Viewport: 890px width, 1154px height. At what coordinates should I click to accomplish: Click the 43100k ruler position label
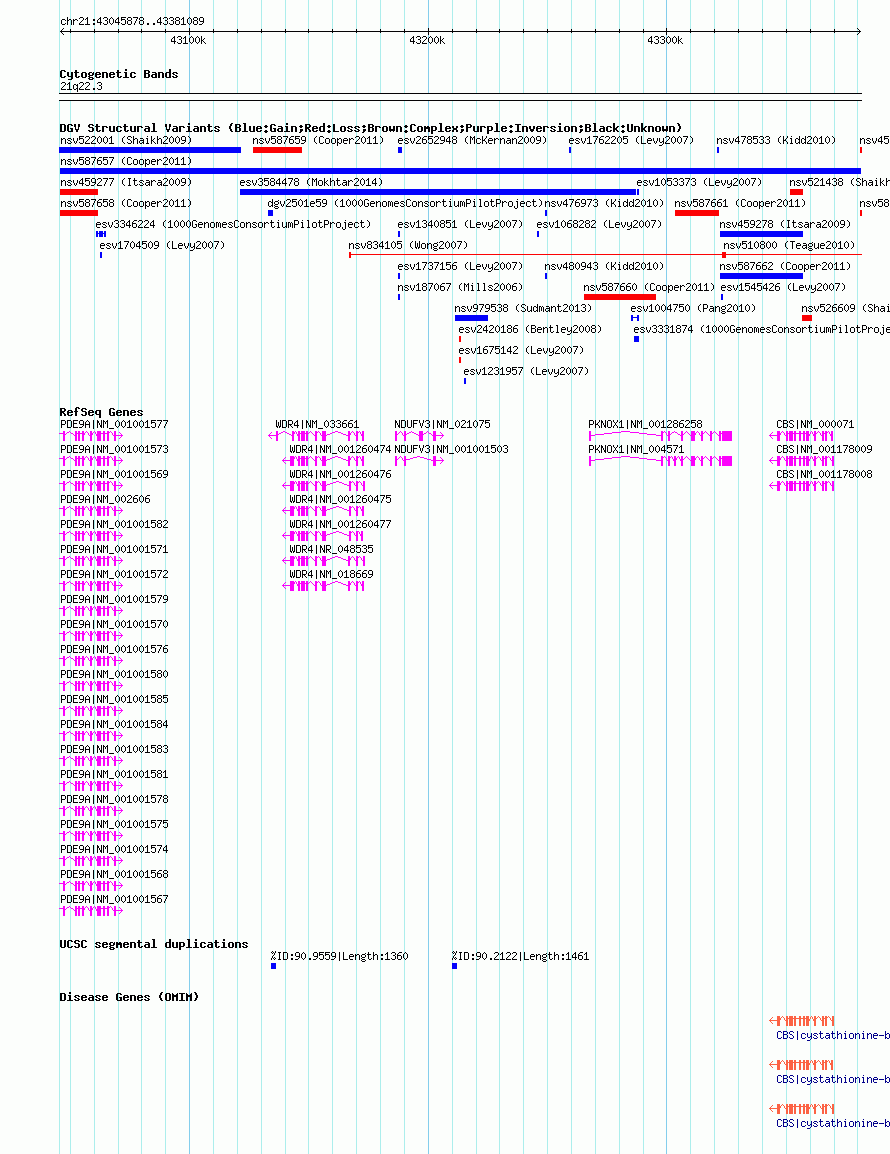[x=188, y=40]
